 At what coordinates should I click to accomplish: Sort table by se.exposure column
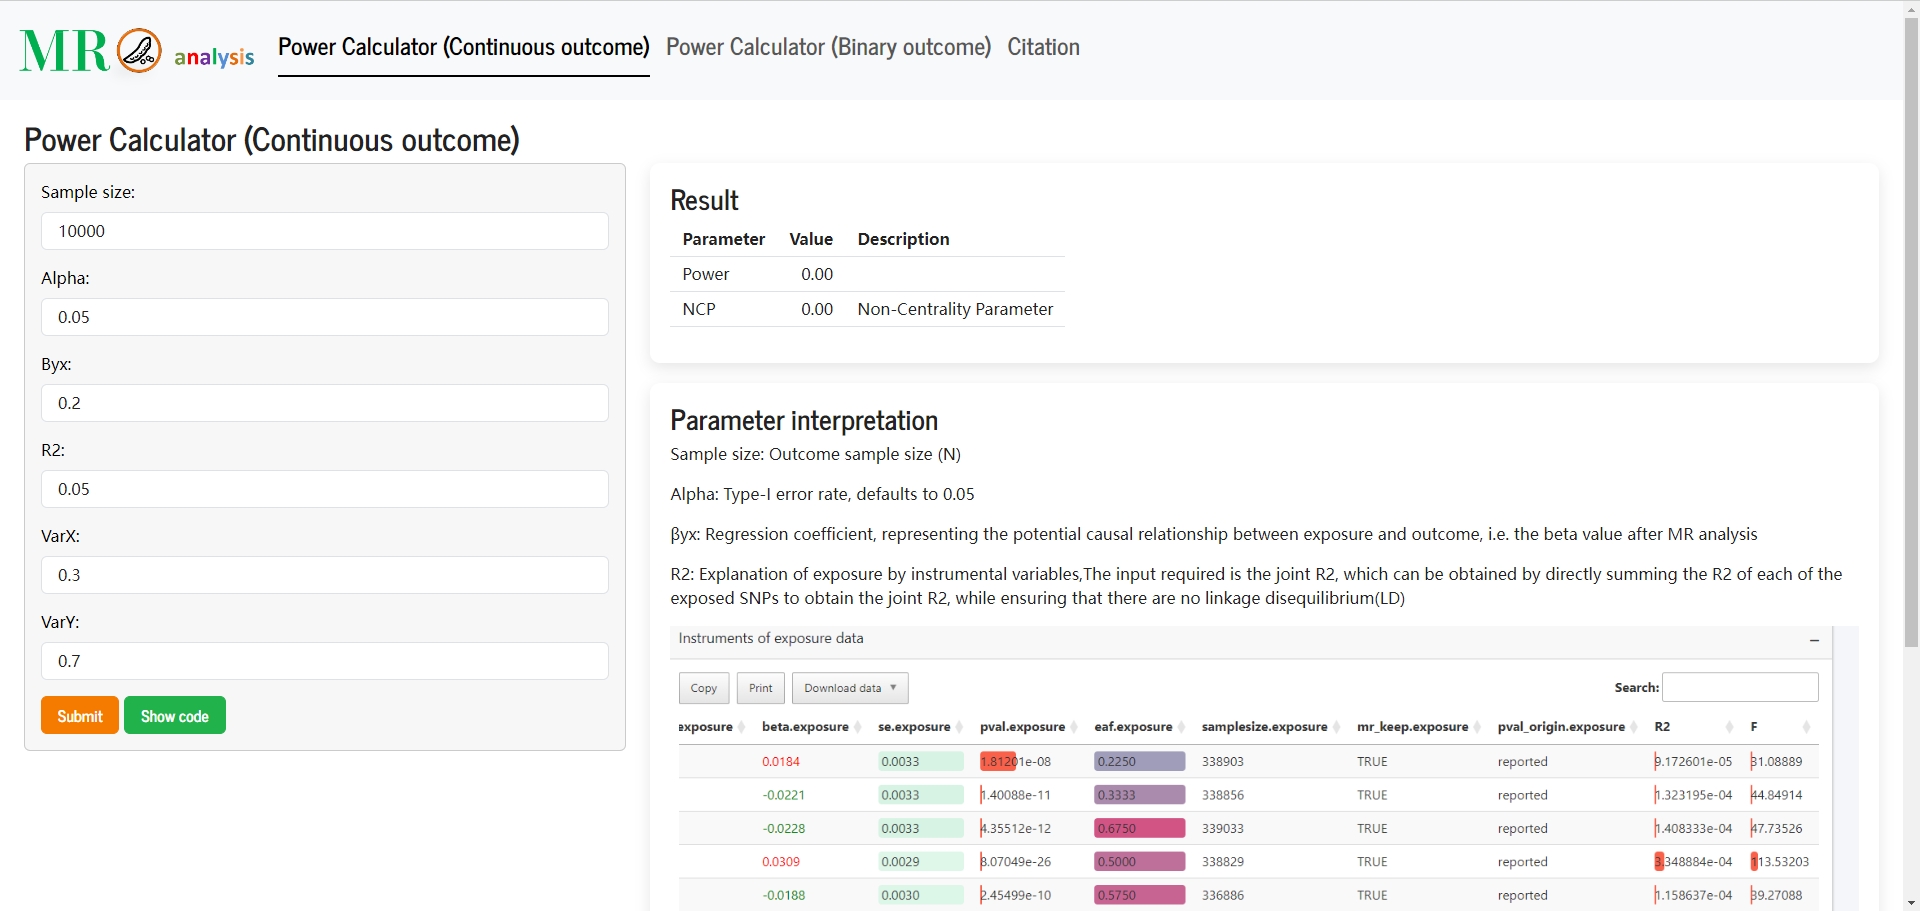[x=920, y=727]
